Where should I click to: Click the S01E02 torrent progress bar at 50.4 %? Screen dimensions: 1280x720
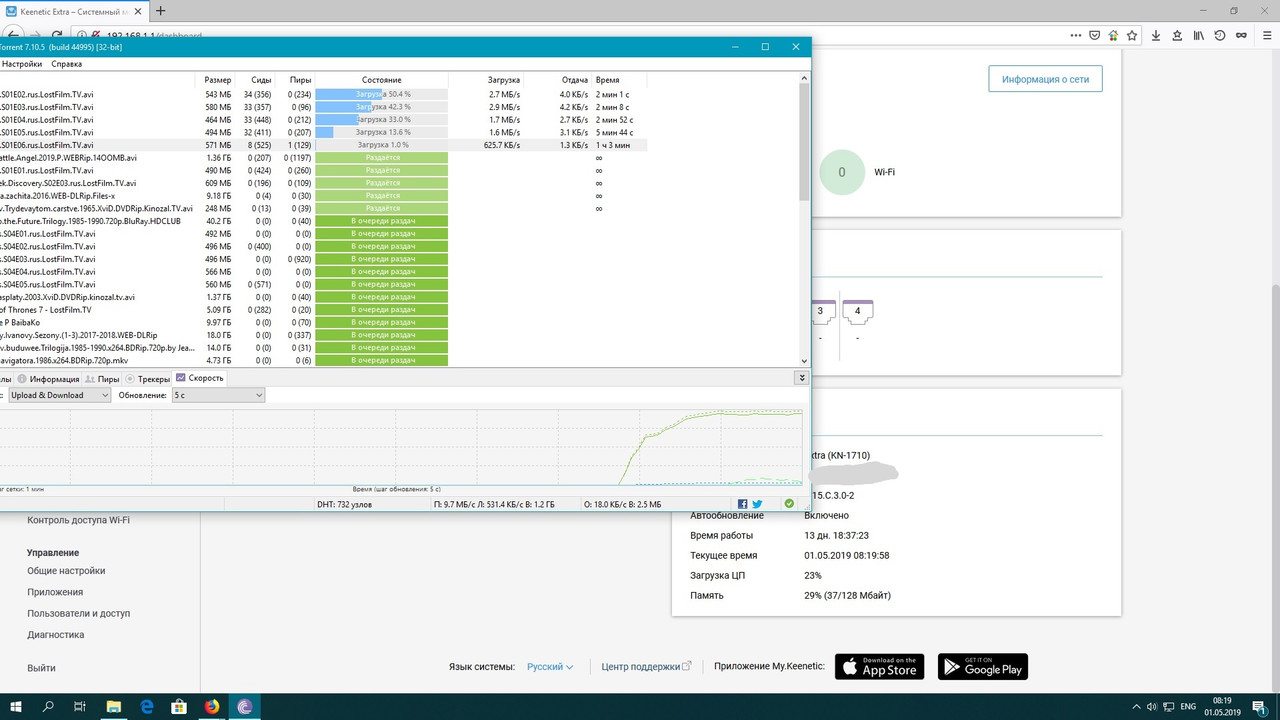point(382,94)
